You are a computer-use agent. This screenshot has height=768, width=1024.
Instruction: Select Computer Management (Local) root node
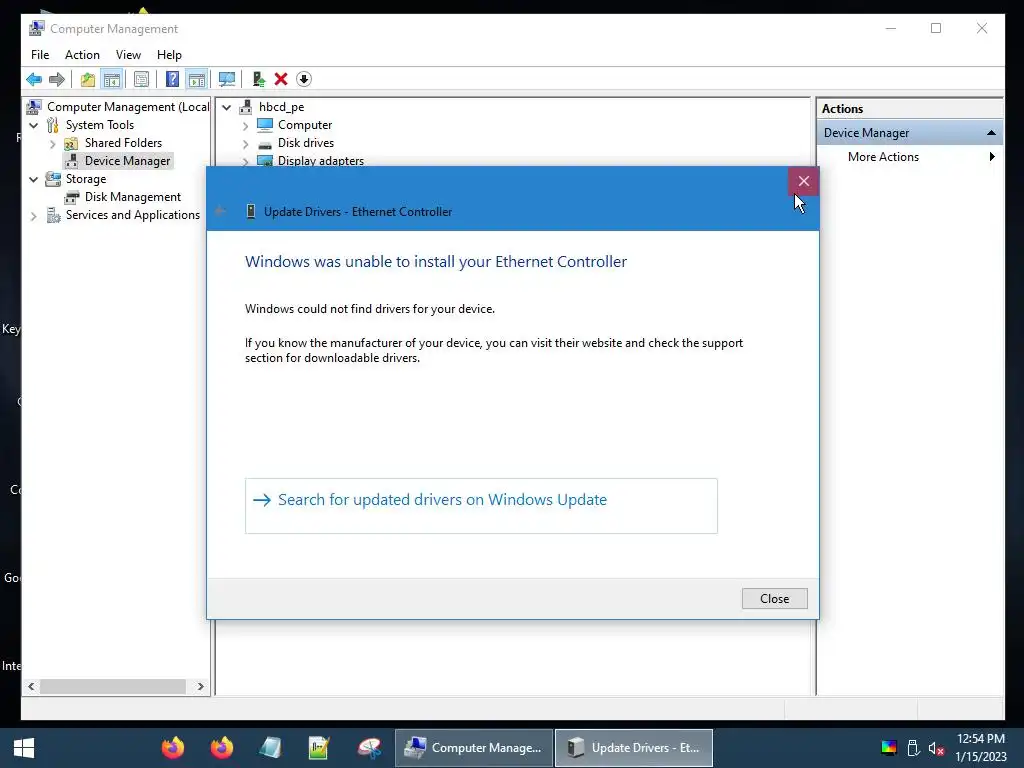point(128,106)
